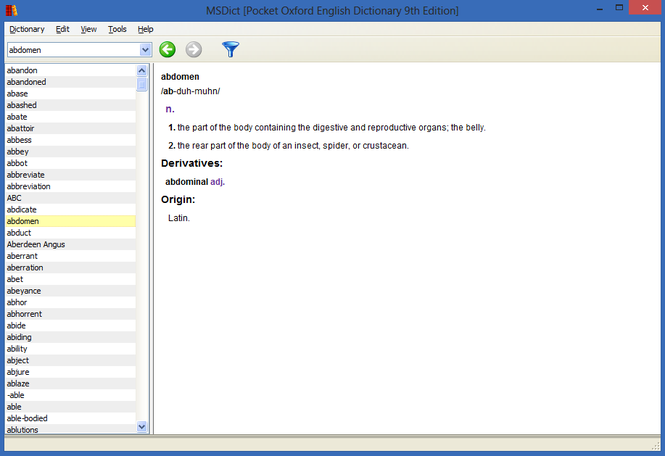Click the word list scrollbar thumb
The height and width of the screenshot is (456, 665).
(x=142, y=84)
